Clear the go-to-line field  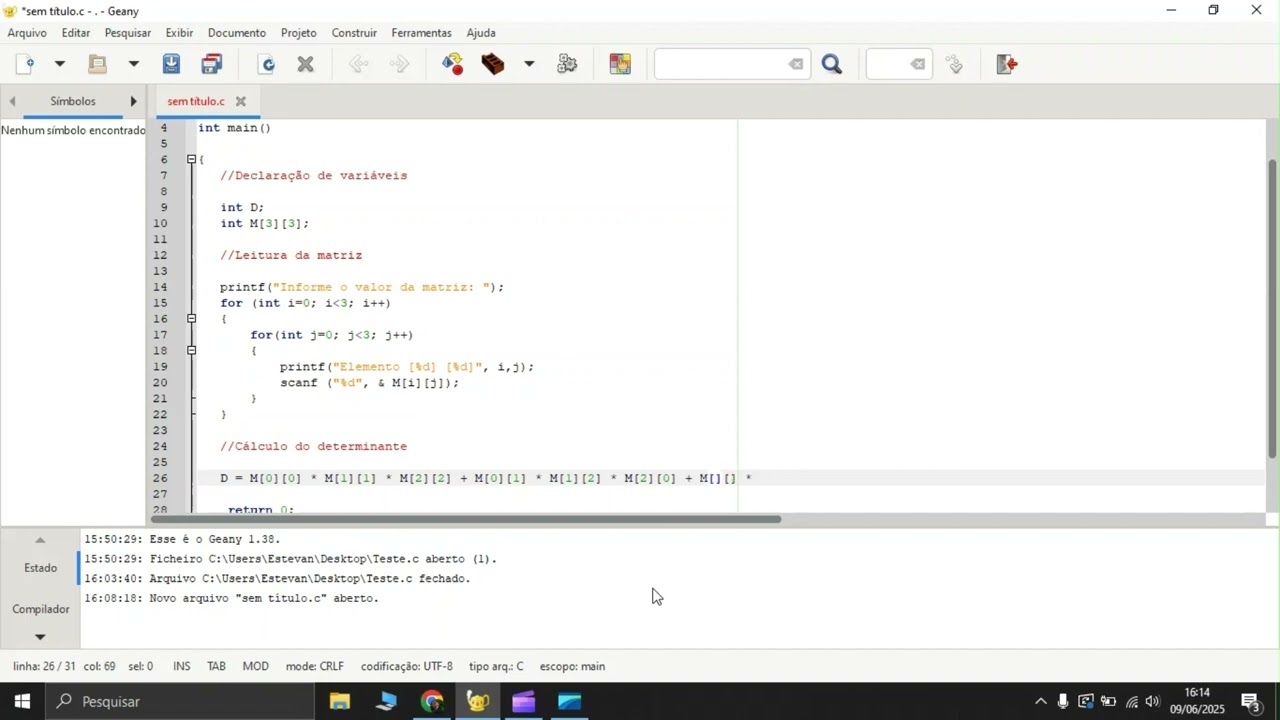coord(918,64)
